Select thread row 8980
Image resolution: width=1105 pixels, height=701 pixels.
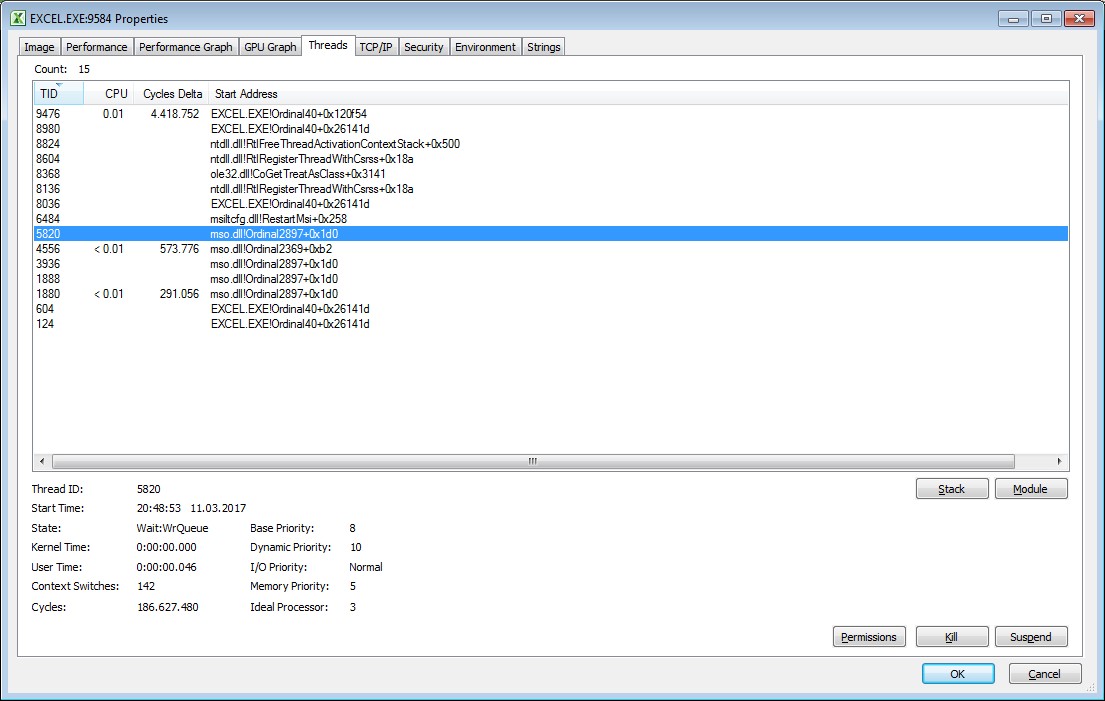551,129
